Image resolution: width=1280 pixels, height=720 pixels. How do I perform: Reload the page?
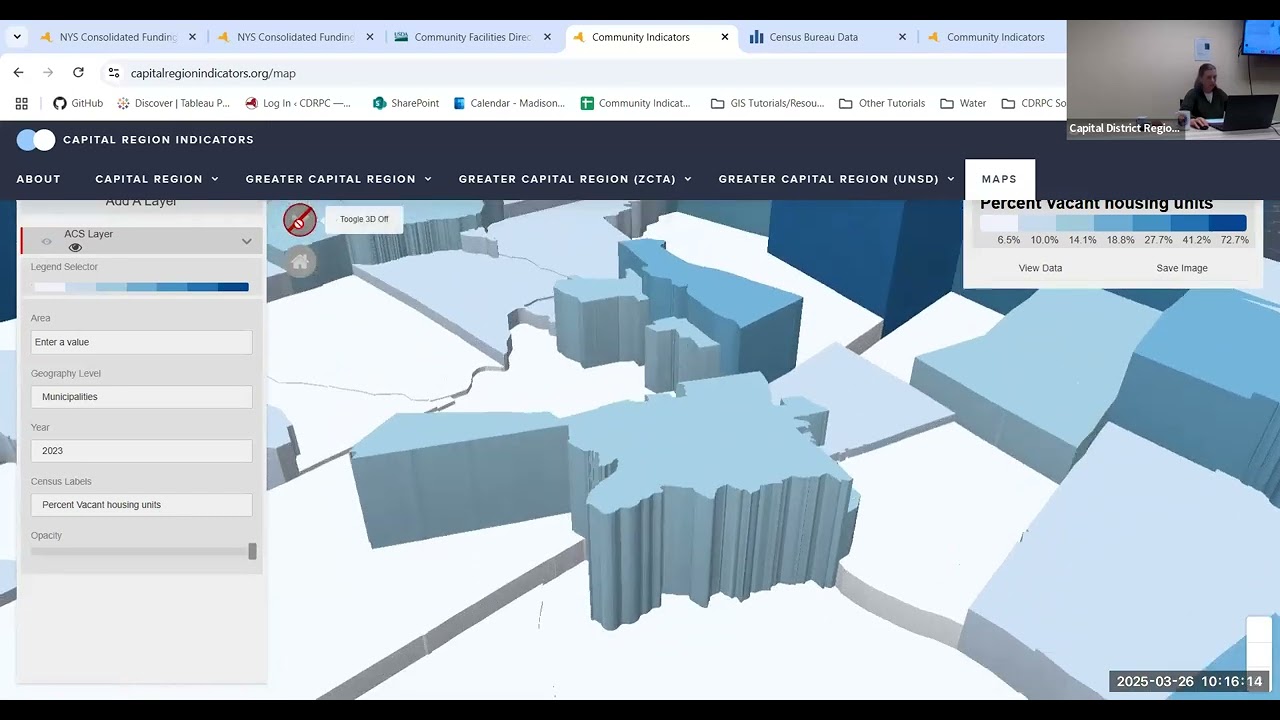click(x=78, y=73)
